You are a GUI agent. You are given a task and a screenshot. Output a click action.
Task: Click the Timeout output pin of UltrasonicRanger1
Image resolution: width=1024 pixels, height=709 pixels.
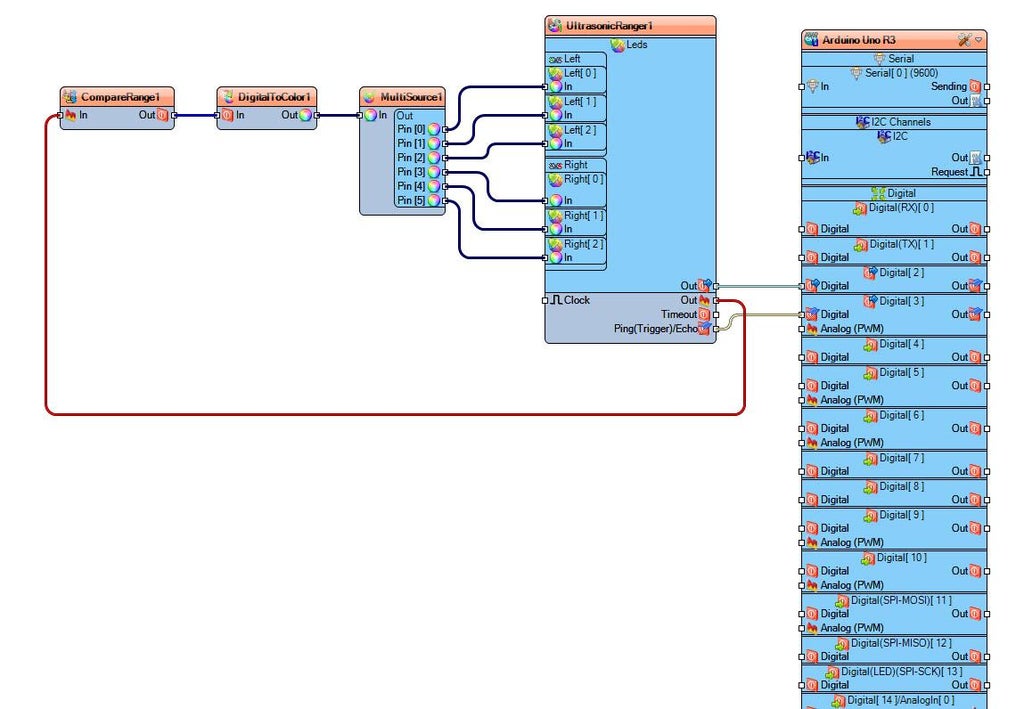coord(716,315)
